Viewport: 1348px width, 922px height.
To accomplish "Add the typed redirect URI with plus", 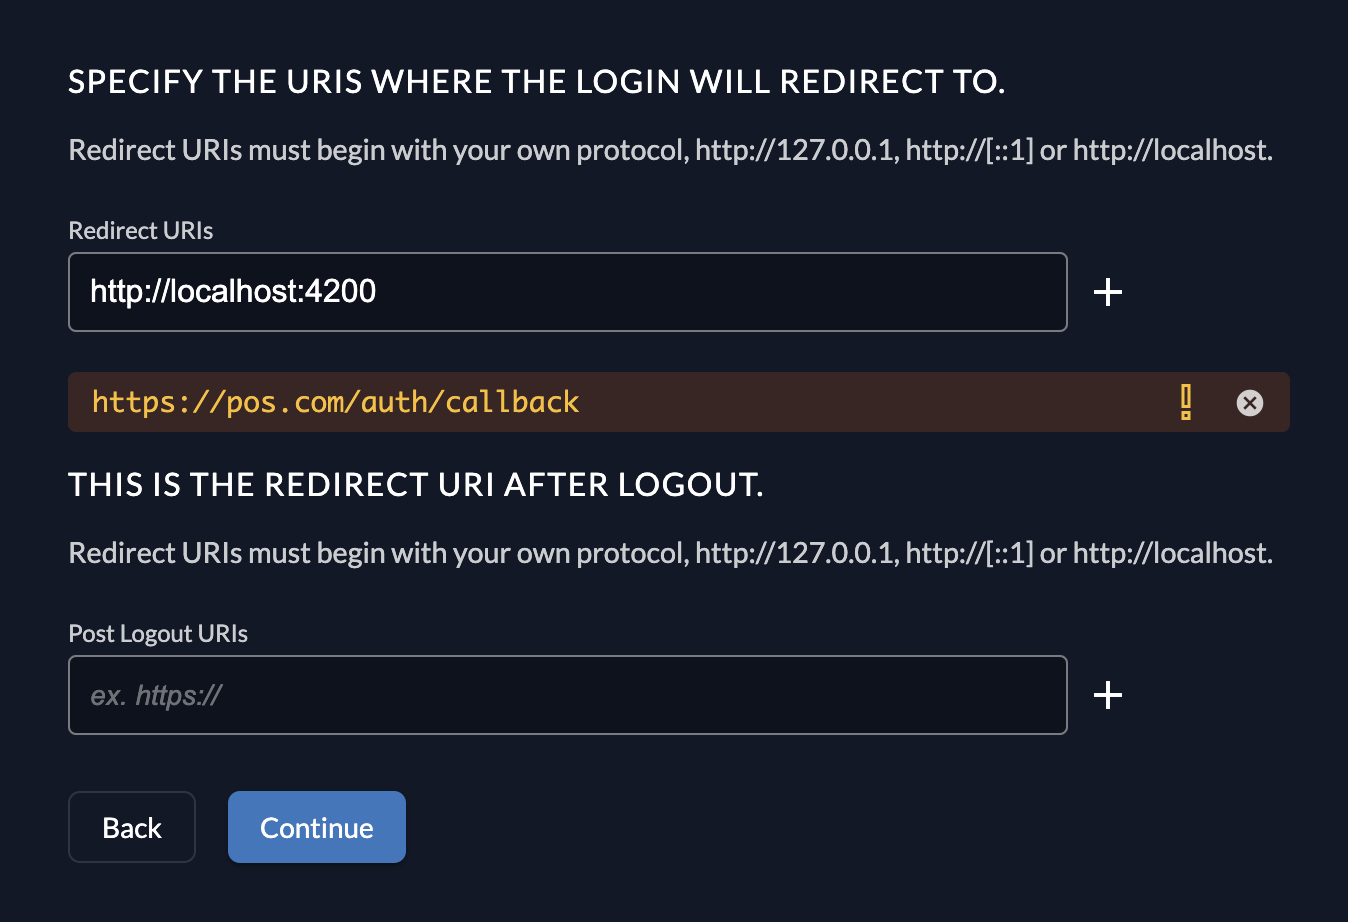I will point(1108,292).
